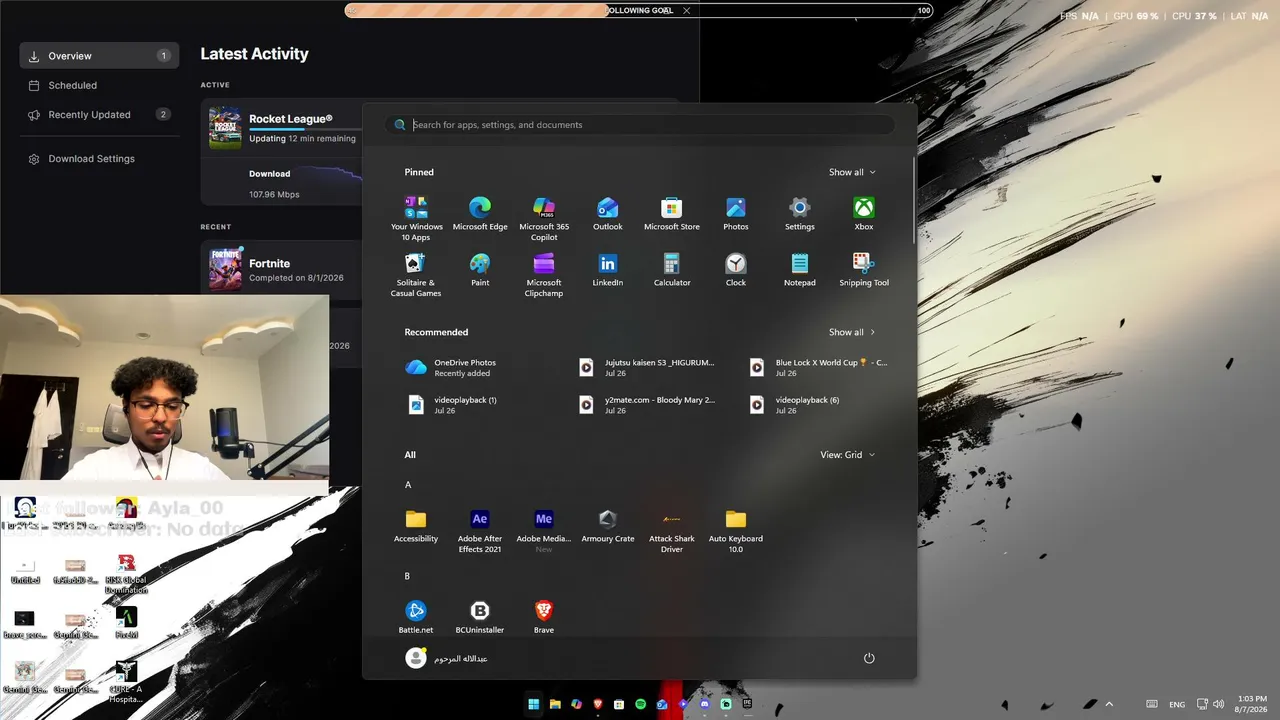Launch Microsoft Edge from pinned apps
The image size is (1280, 720).
coord(480,213)
